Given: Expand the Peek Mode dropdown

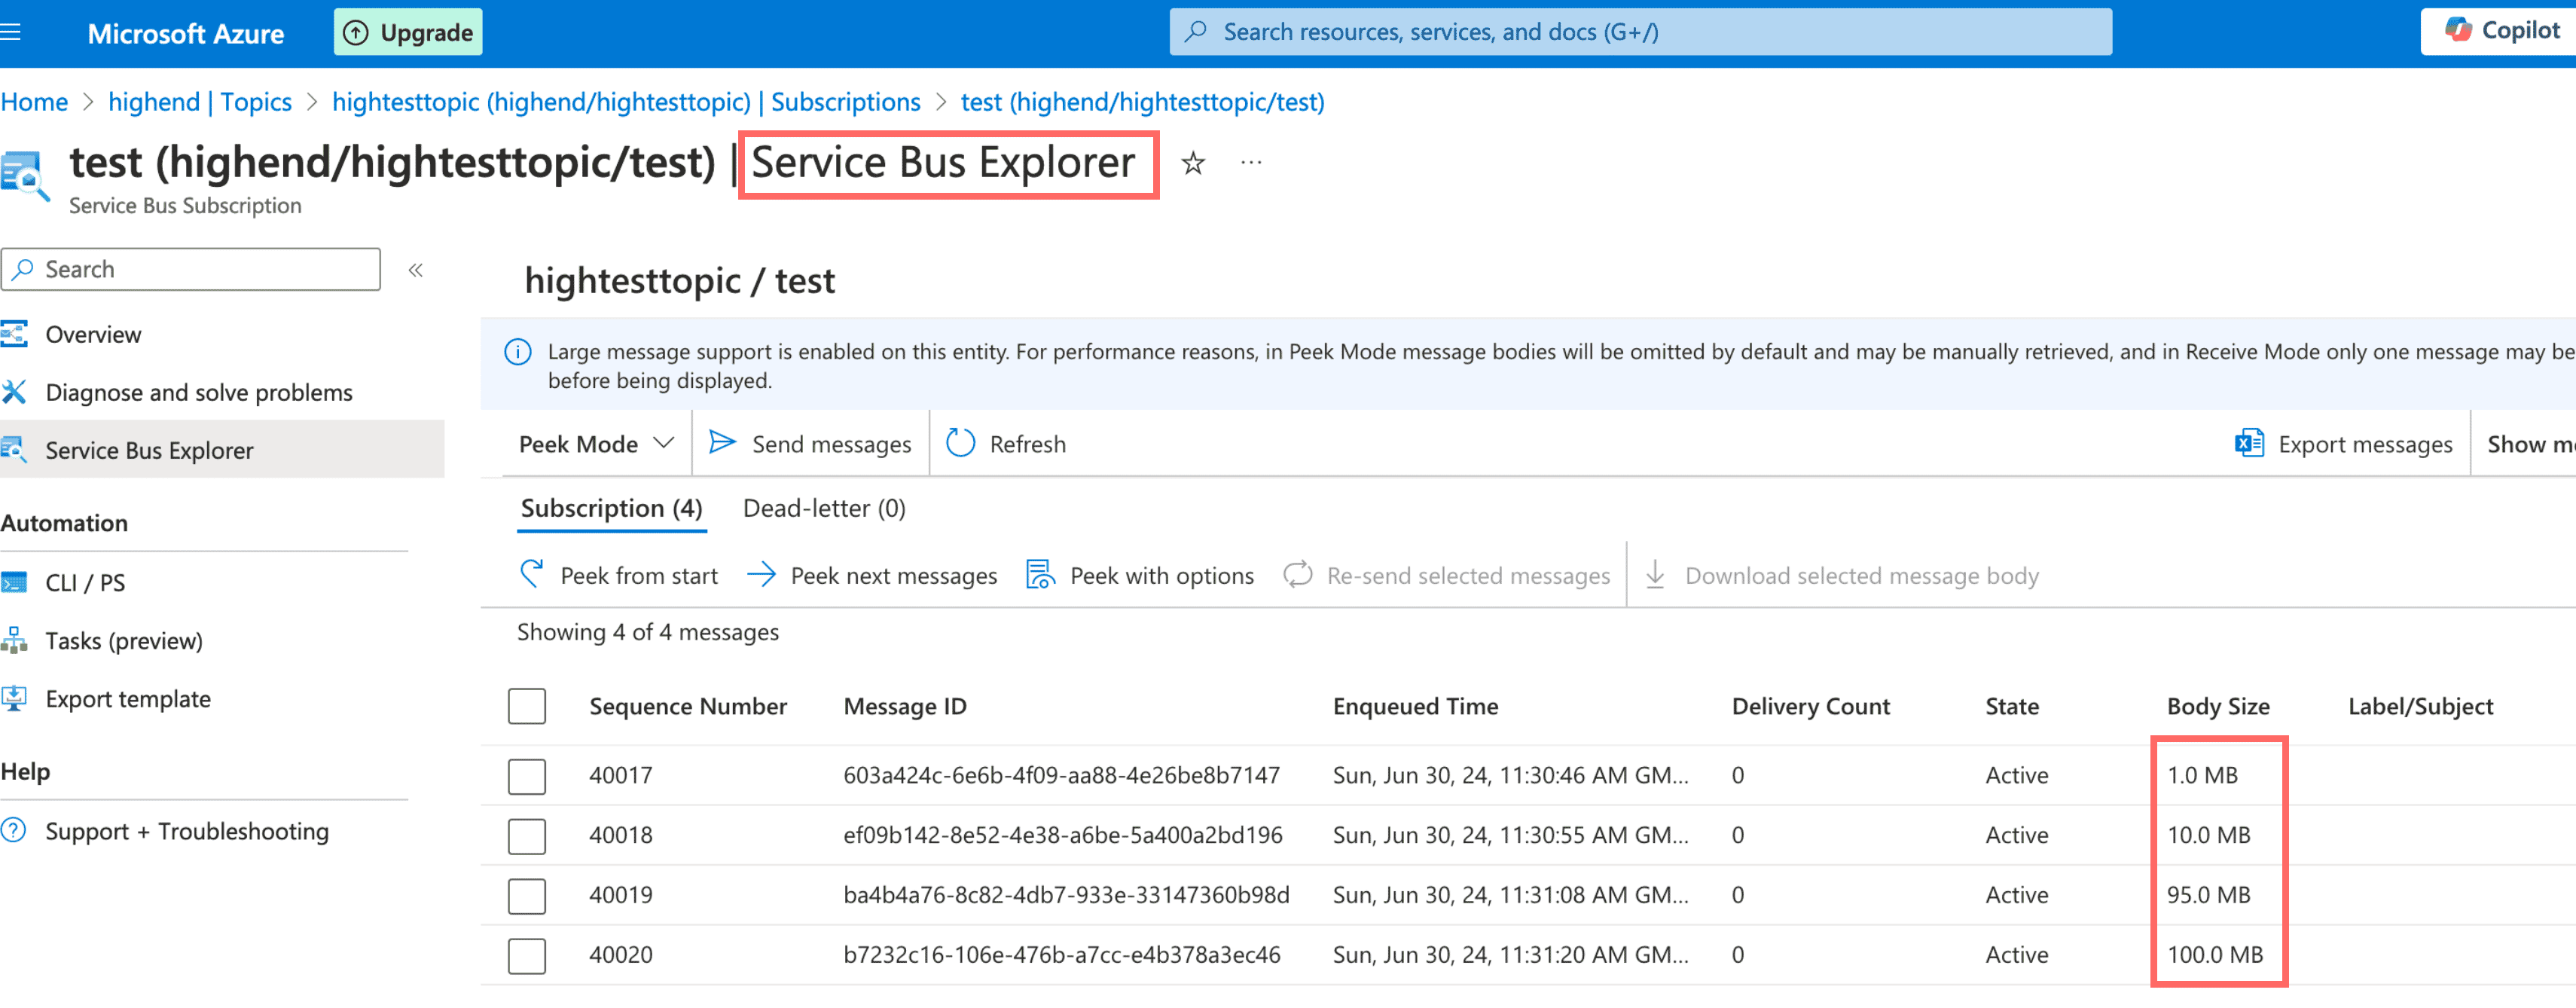Looking at the screenshot, I should (x=596, y=443).
